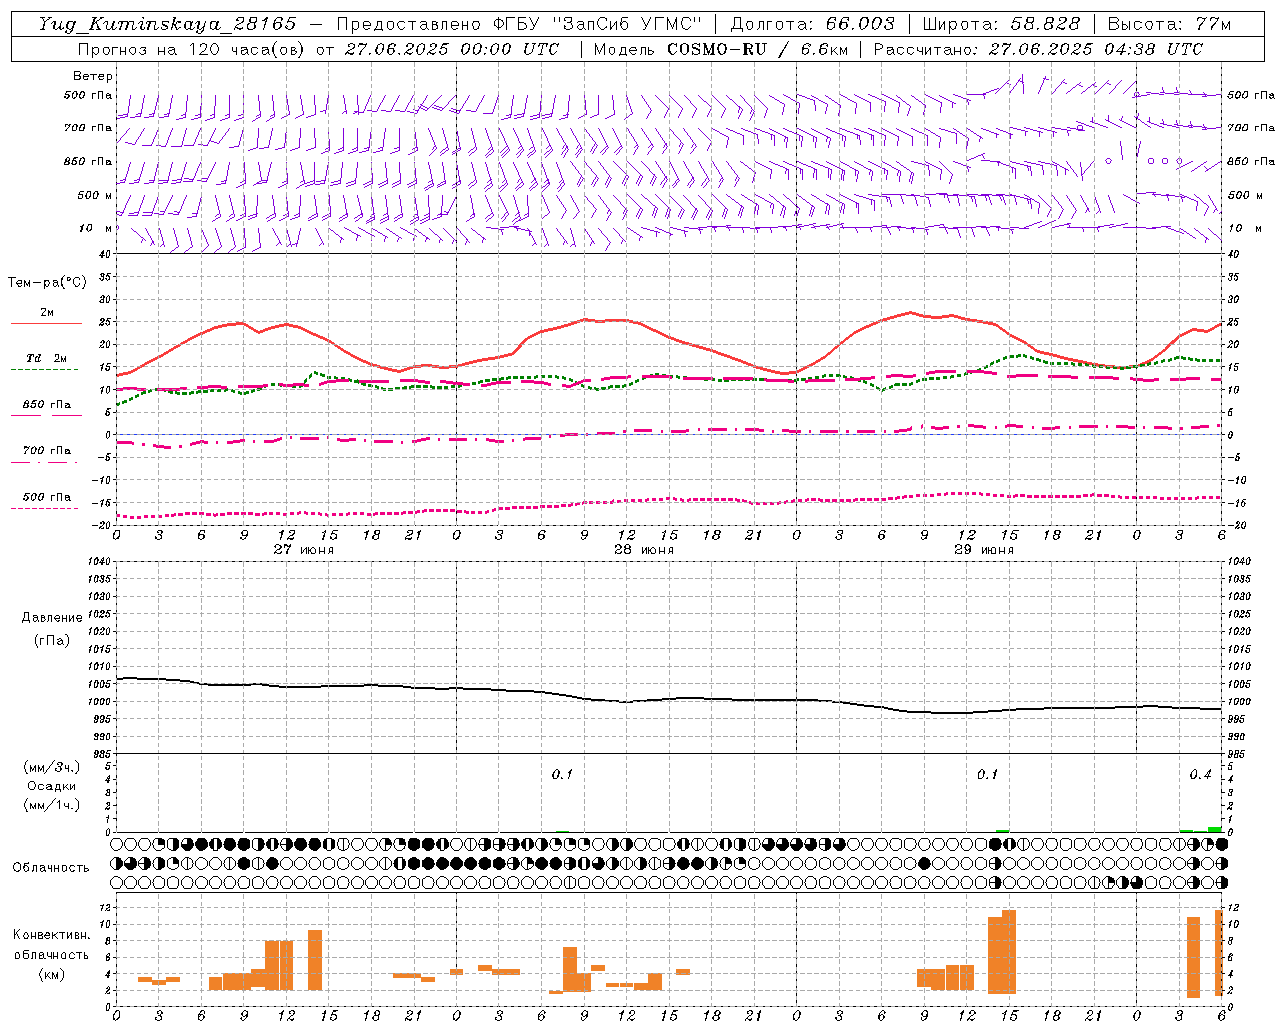Click the solid red line sample under 2м legend
Screen dimensions: 1280x1024
46,324
